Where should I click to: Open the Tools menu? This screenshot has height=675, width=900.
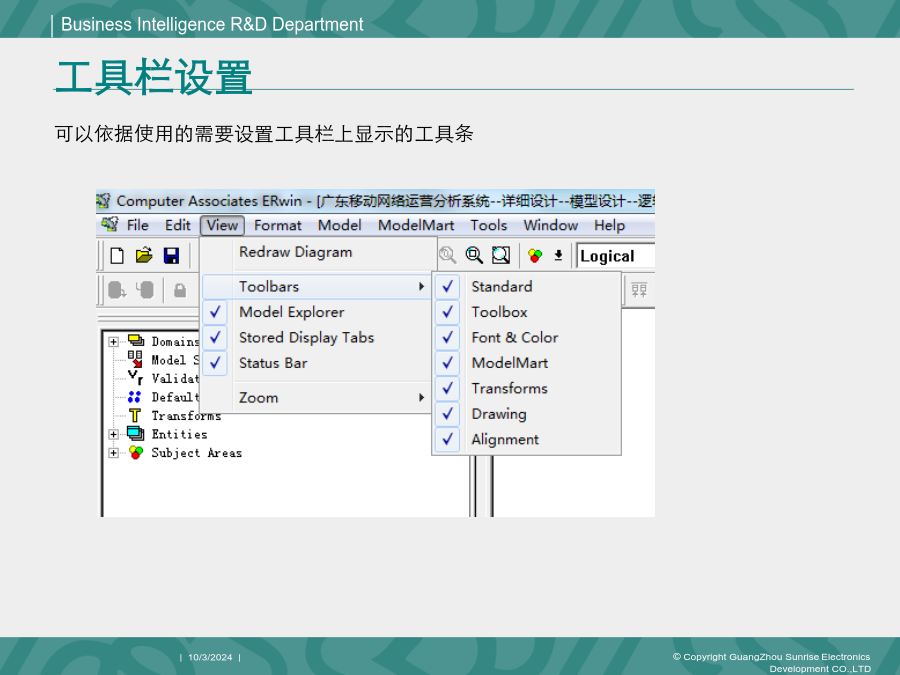coord(489,225)
